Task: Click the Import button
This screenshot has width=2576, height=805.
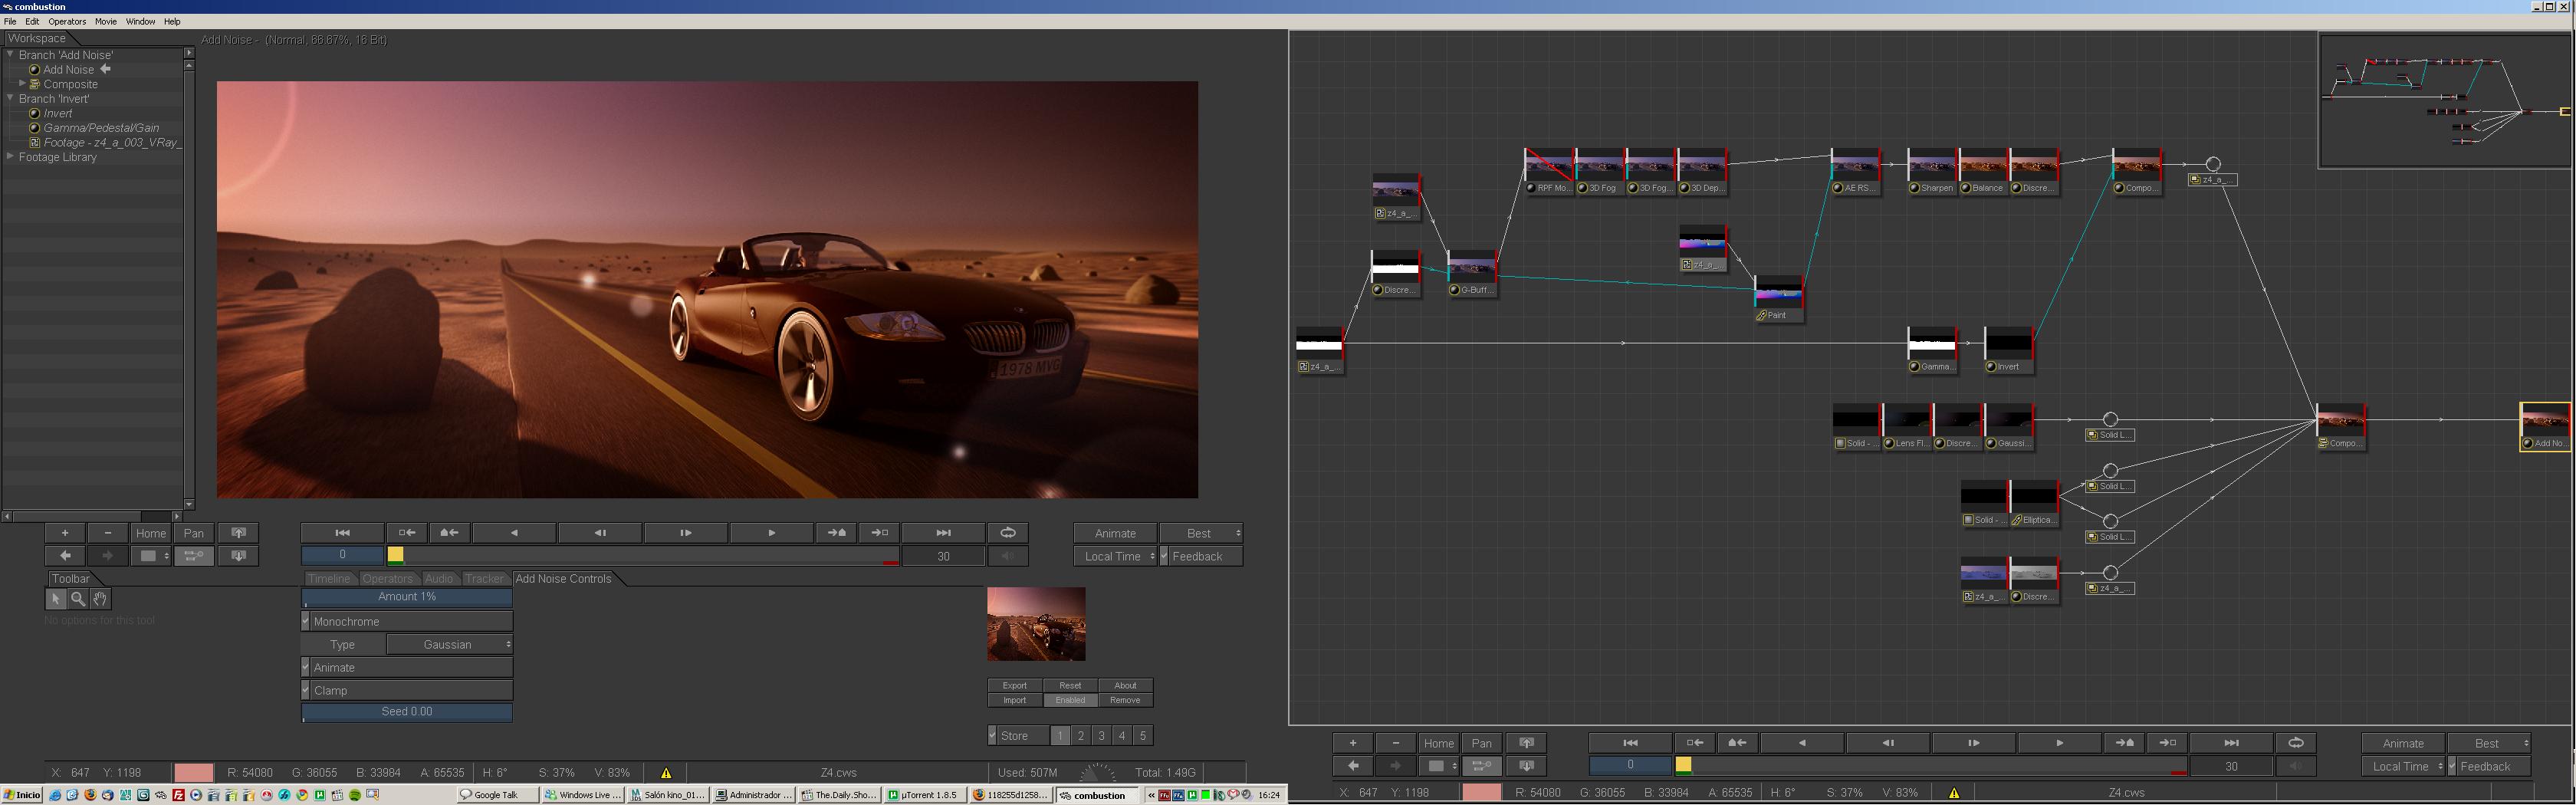Action: click(1015, 701)
